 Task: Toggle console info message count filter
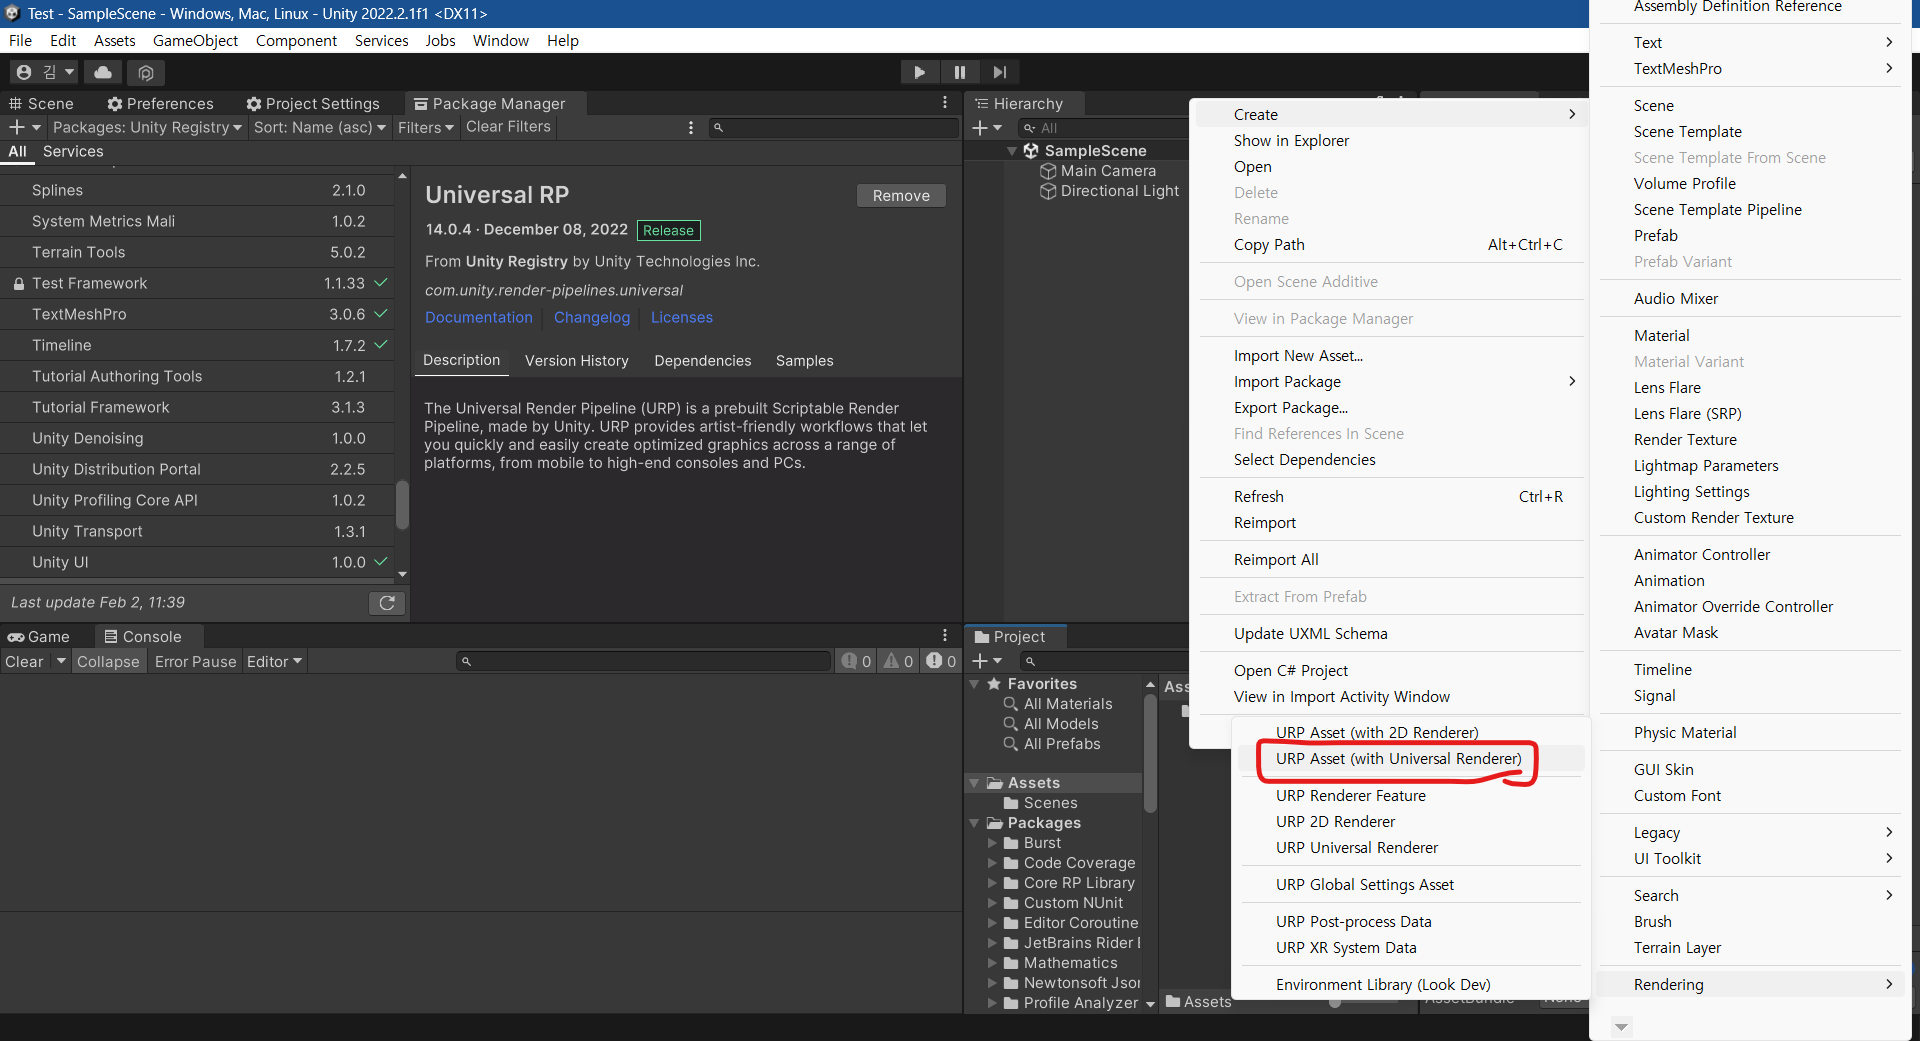856,661
